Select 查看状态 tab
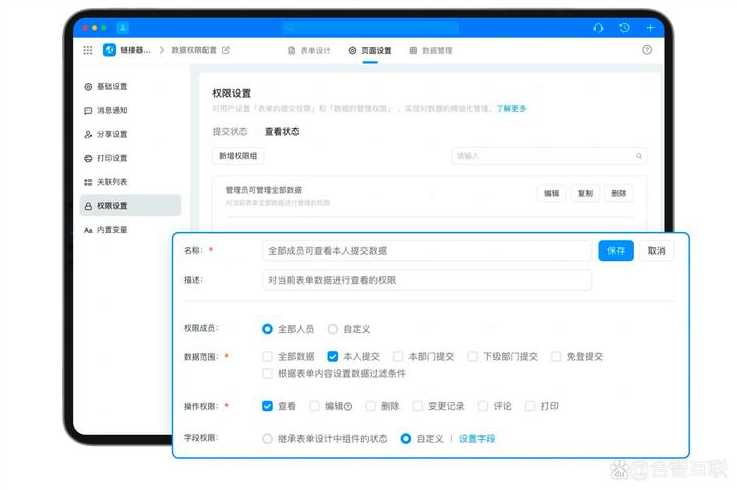Screen dimensions: 737x490 [282, 132]
